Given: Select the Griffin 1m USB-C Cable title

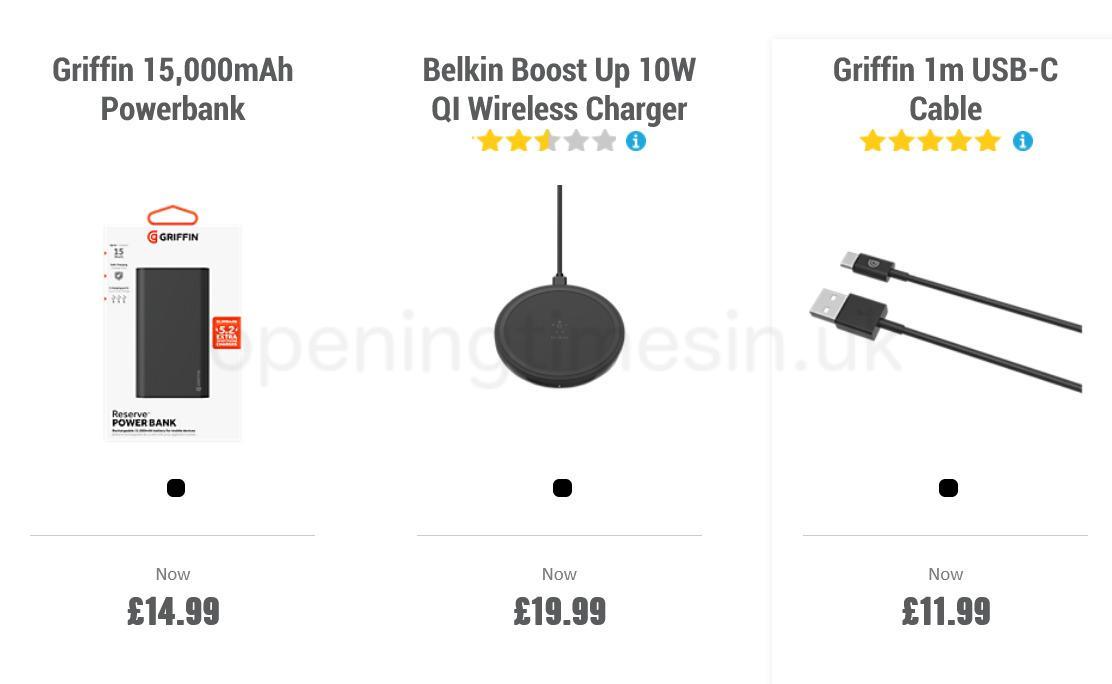Looking at the screenshot, I should pyautogui.click(x=945, y=89).
